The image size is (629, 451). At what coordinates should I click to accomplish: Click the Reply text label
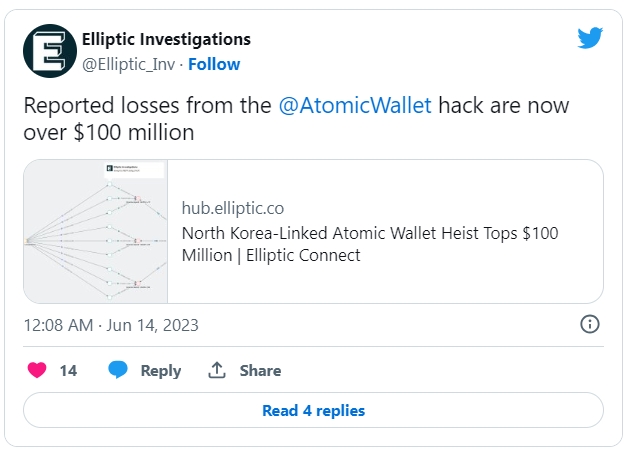[160, 371]
